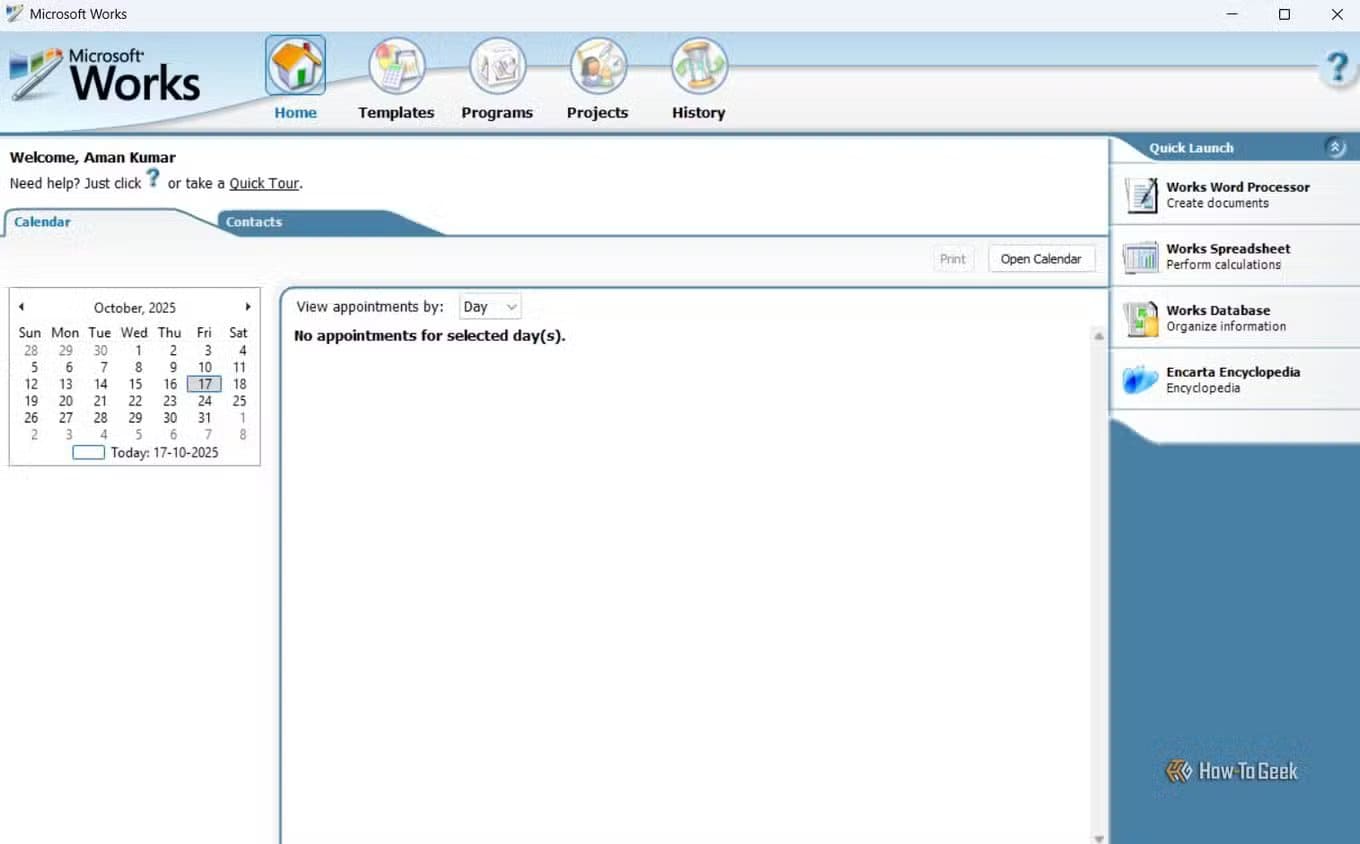Image resolution: width=1360 pixels, height=844 pixels.
Task: Switch to the Contacts tab
Action: 252,221
